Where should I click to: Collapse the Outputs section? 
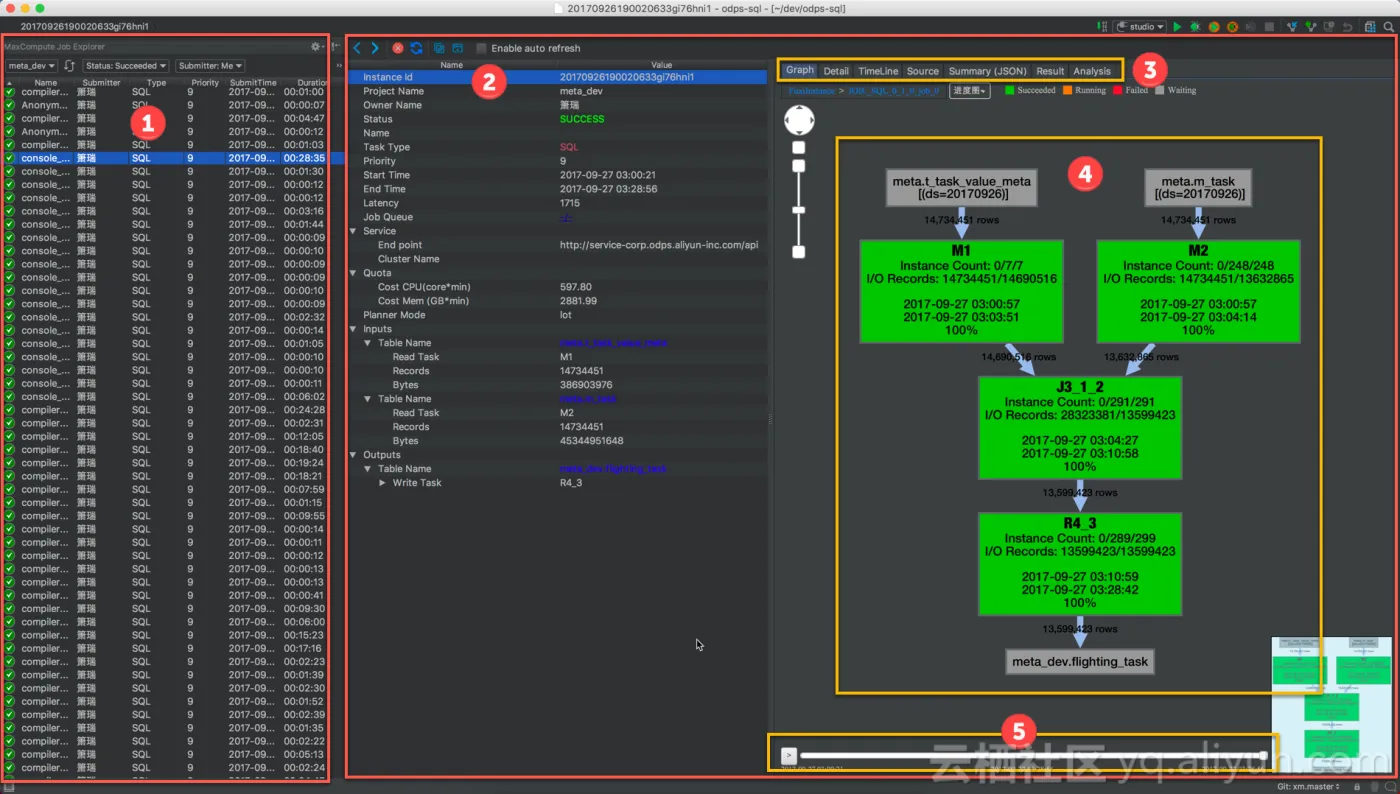click(x=353, y=455)
